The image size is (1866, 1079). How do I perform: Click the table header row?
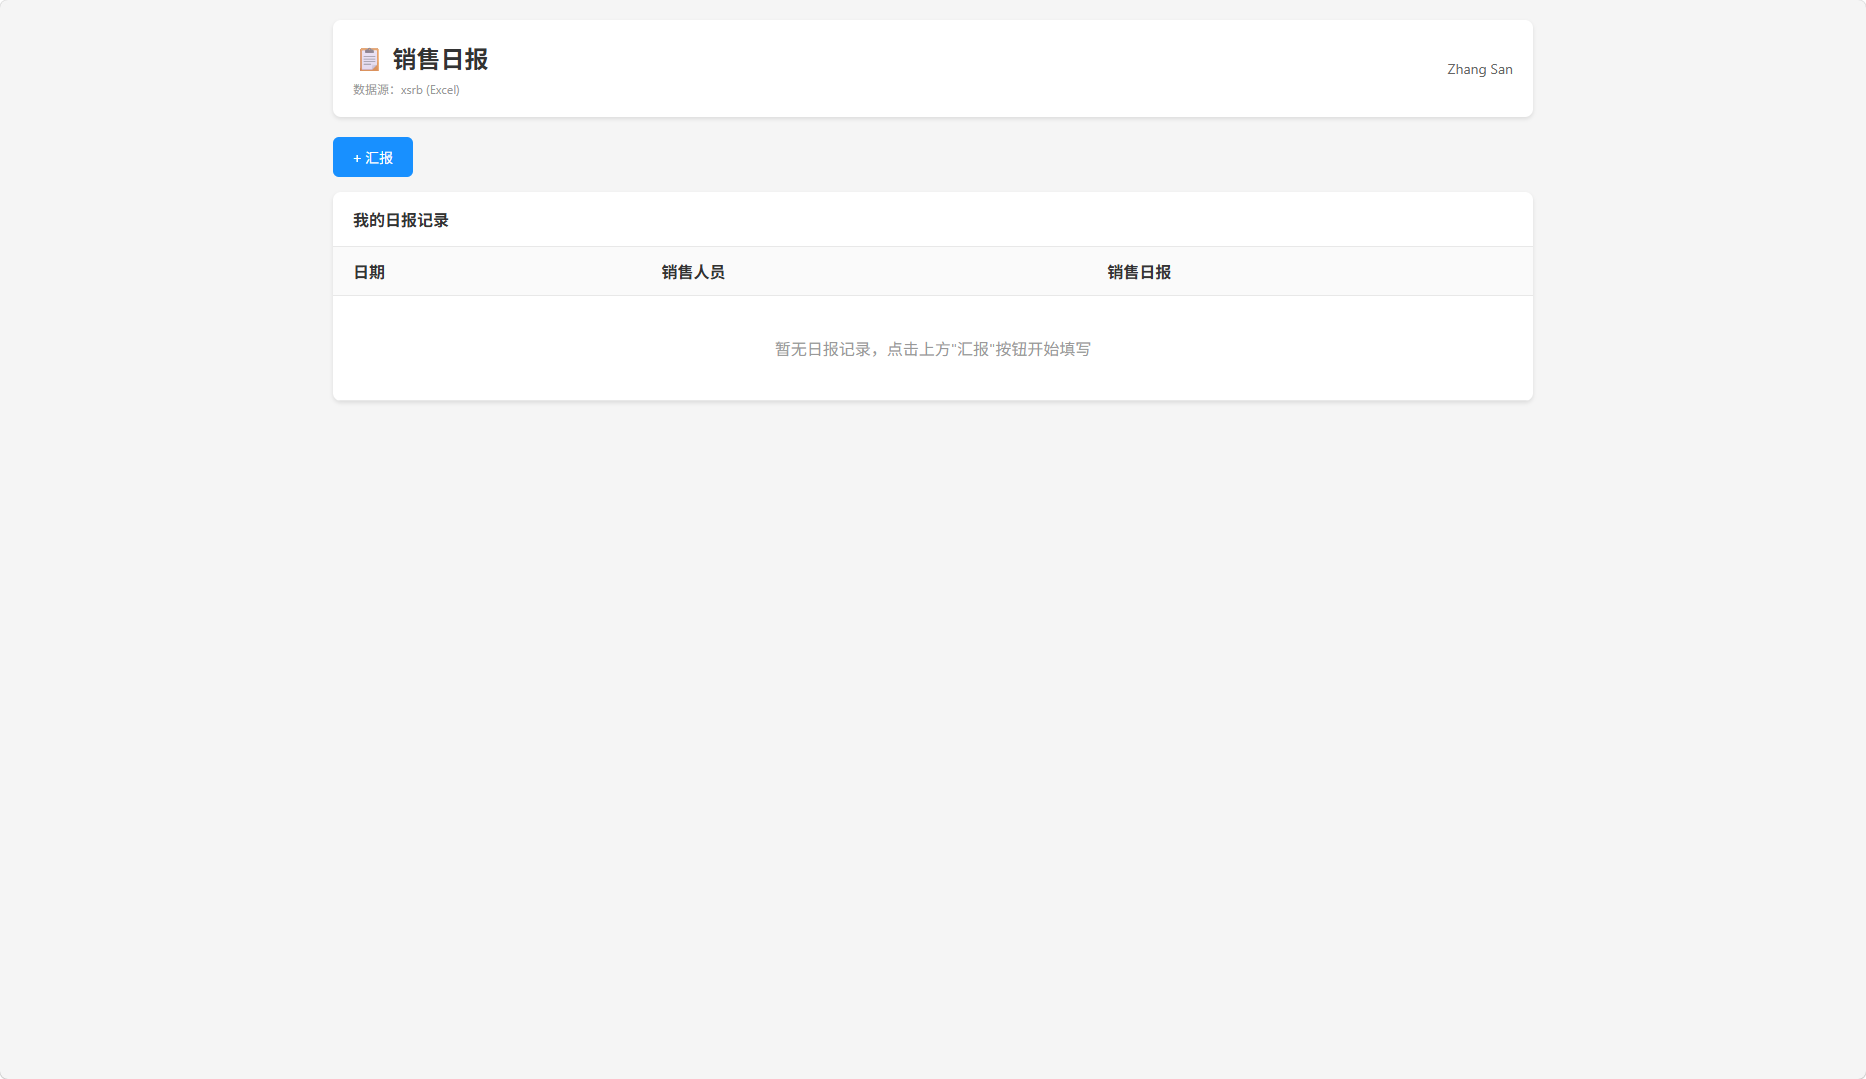[x=932, y=271]
